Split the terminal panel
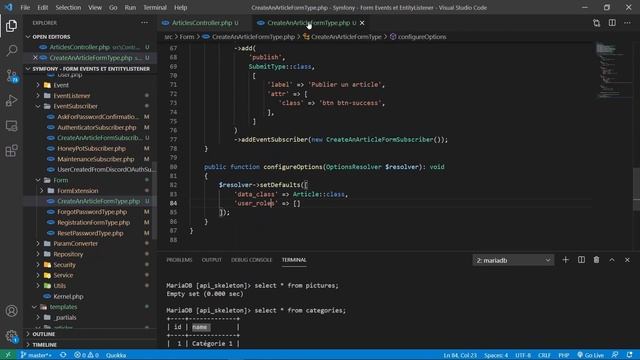640x360 pixels. click(x=581, y=260)
